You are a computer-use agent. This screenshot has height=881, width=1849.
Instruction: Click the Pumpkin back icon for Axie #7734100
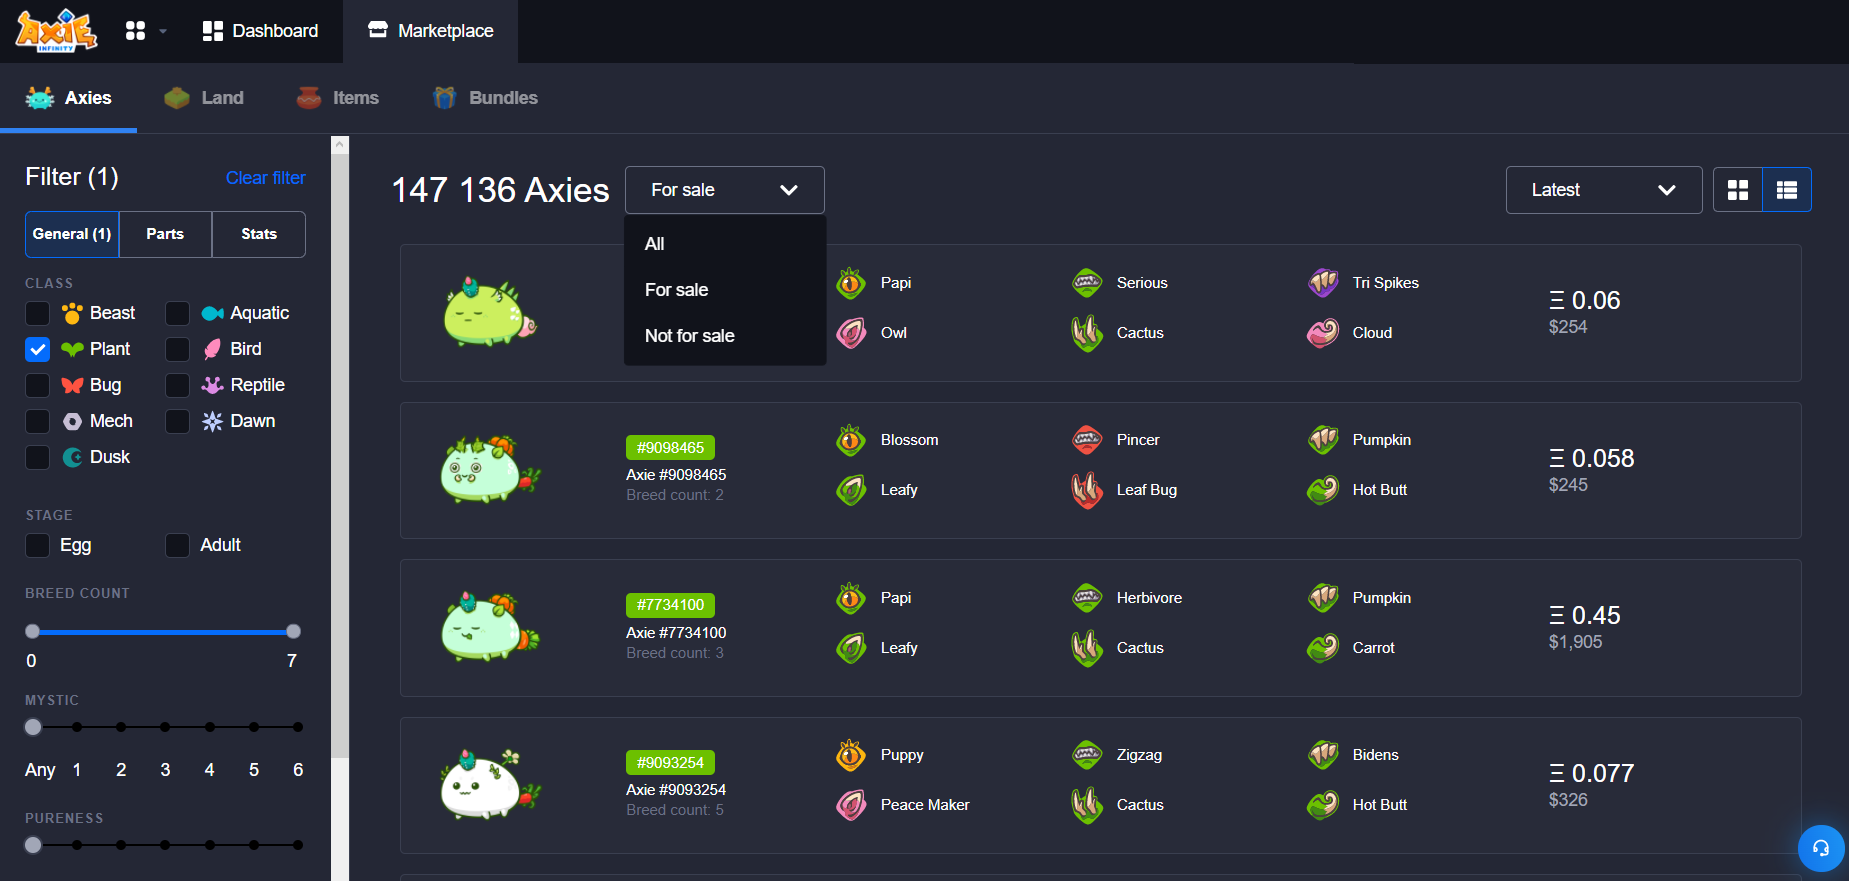tap(1323, 598)
